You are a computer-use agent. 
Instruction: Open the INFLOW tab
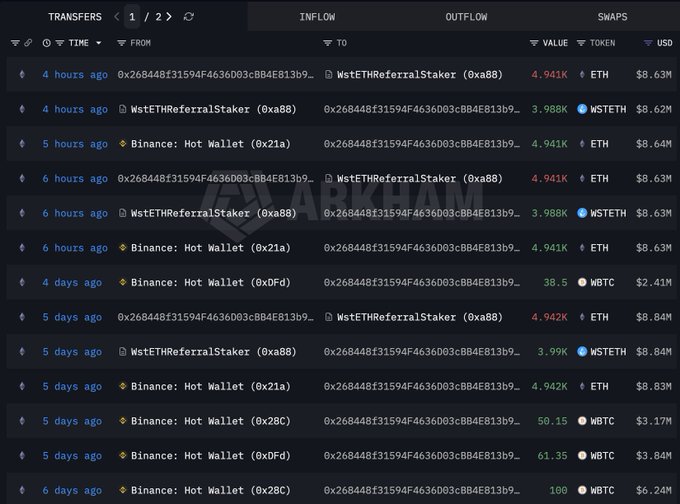click(317, 17)
